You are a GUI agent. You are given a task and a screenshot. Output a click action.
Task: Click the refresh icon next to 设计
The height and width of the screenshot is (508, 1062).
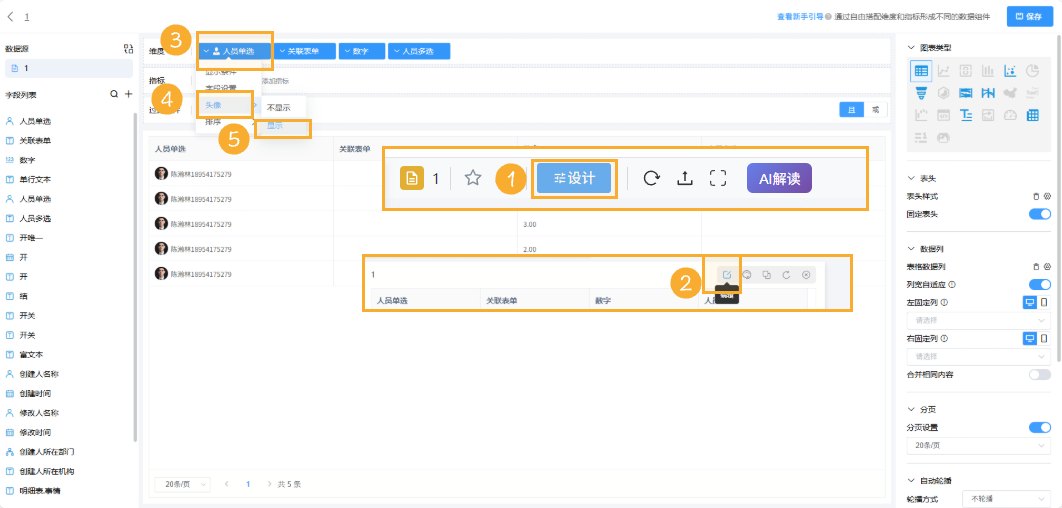[x=652, y=178]
